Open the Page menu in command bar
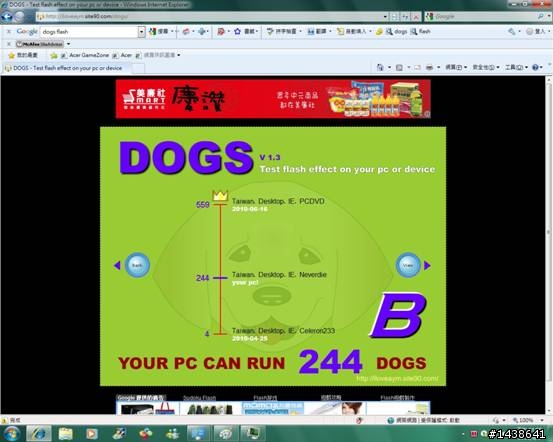553x442 pixels. (456, 67)
